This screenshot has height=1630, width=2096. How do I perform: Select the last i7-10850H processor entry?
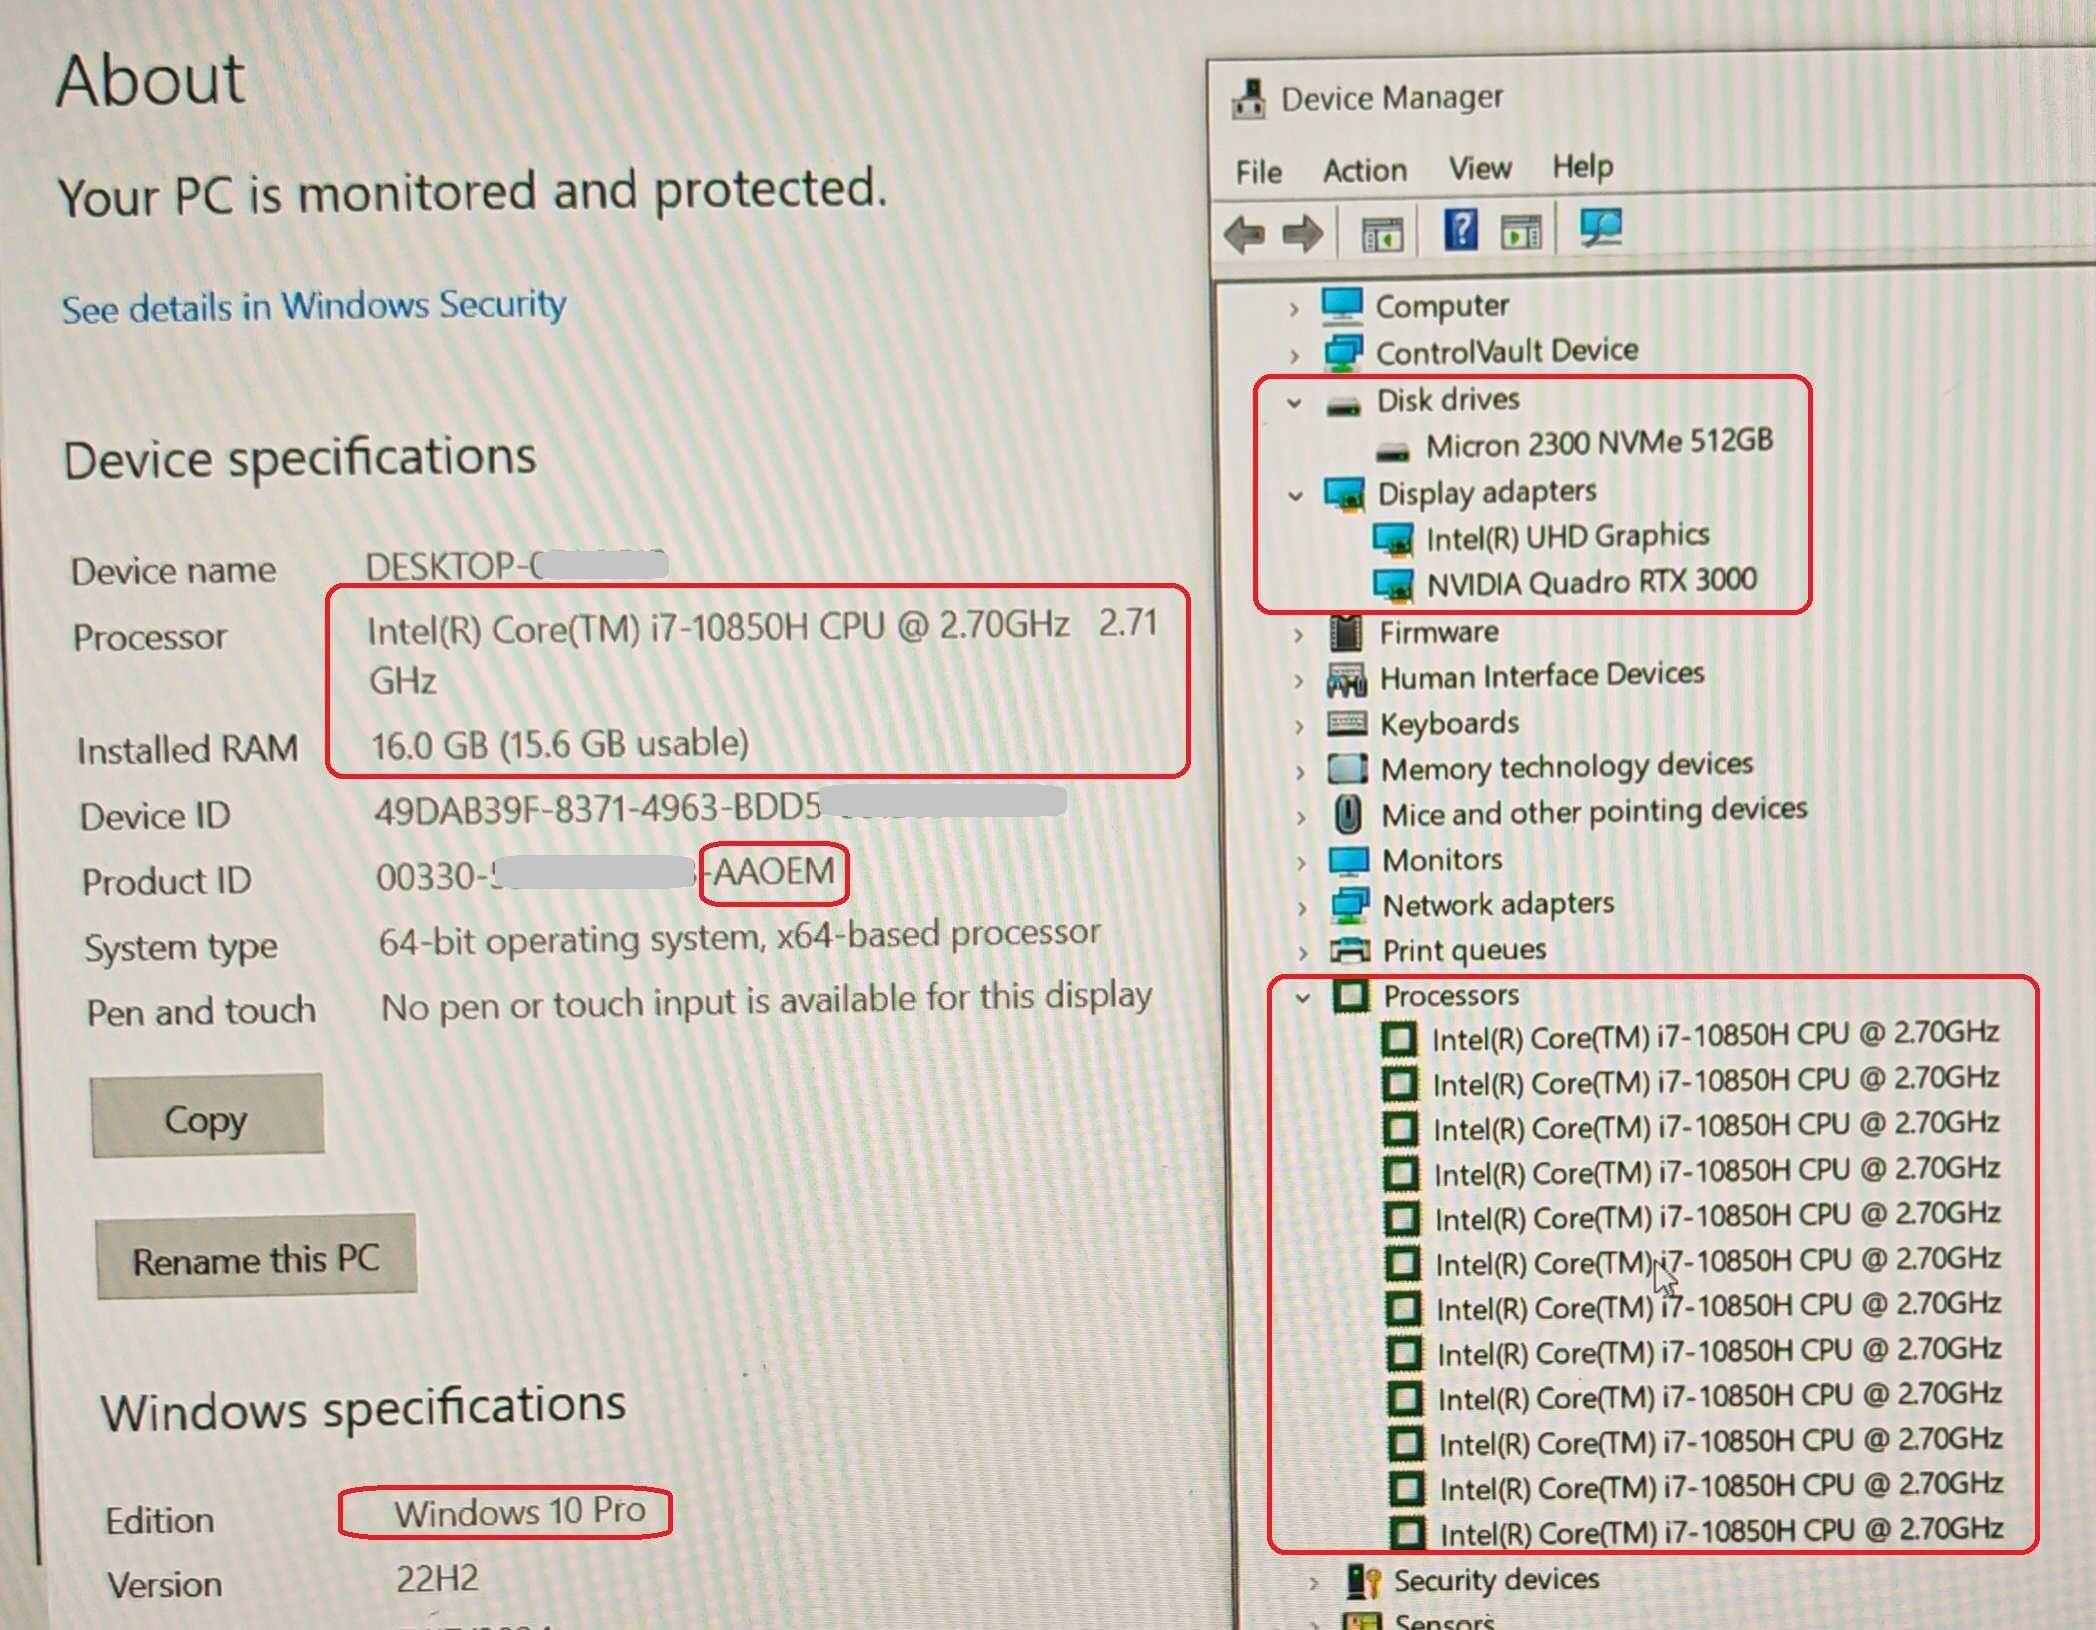(x=1721, y=1532)
